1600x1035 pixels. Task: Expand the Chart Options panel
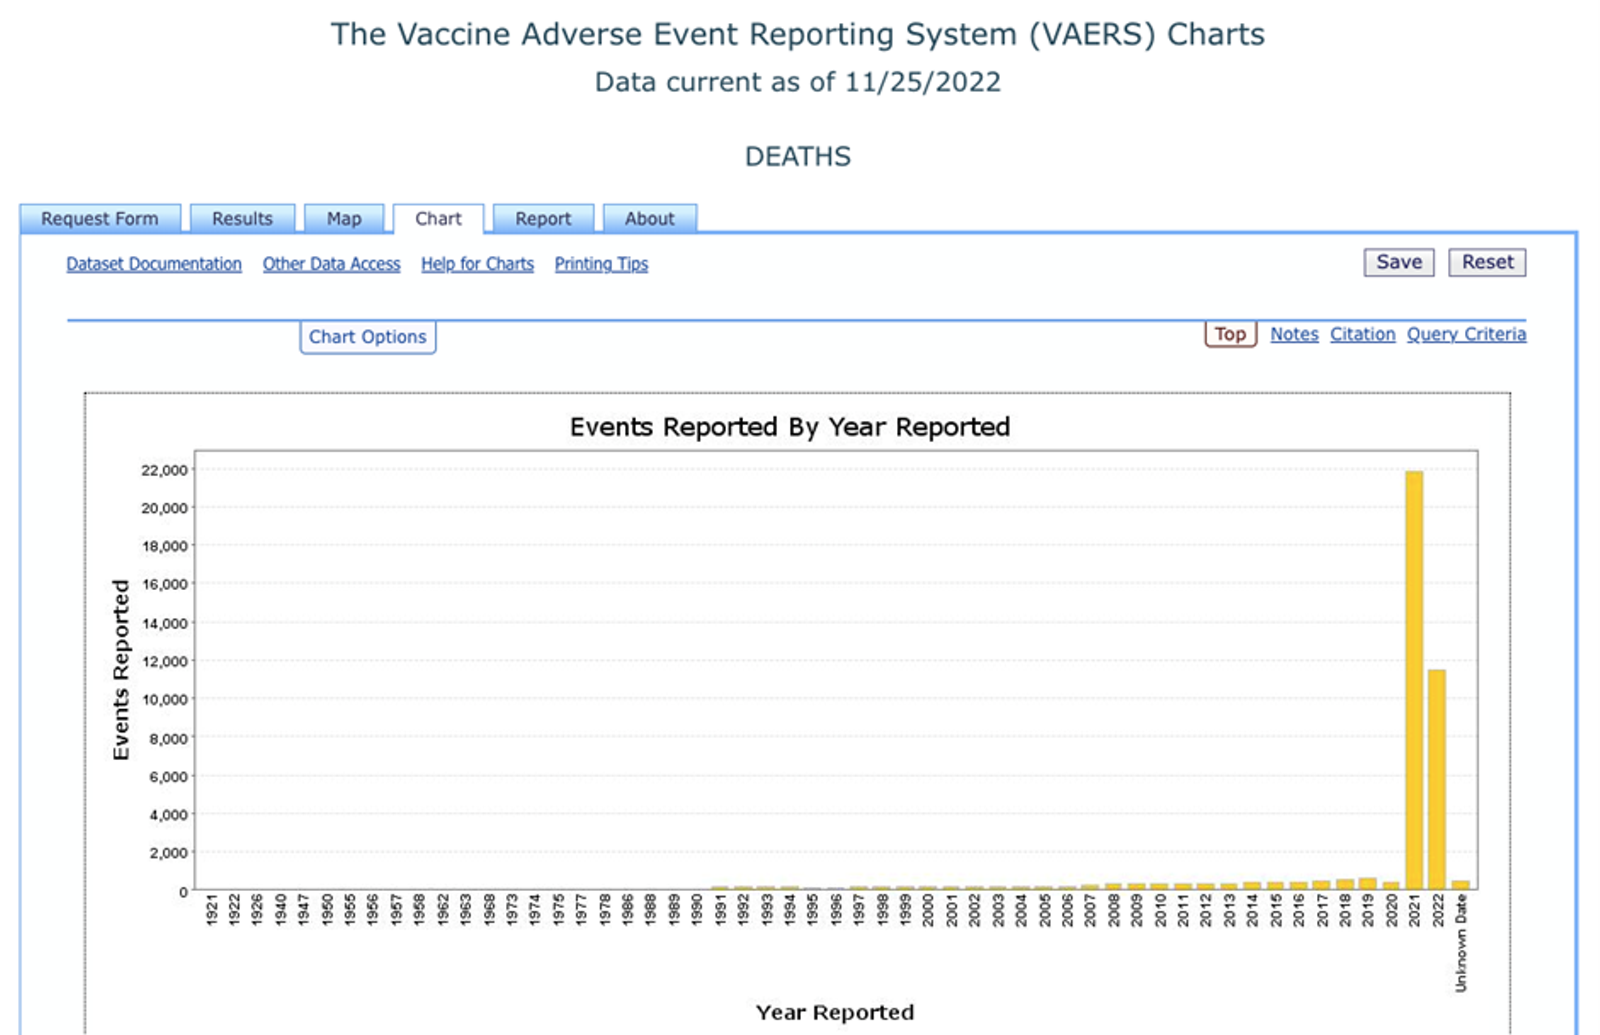point(367,337)
